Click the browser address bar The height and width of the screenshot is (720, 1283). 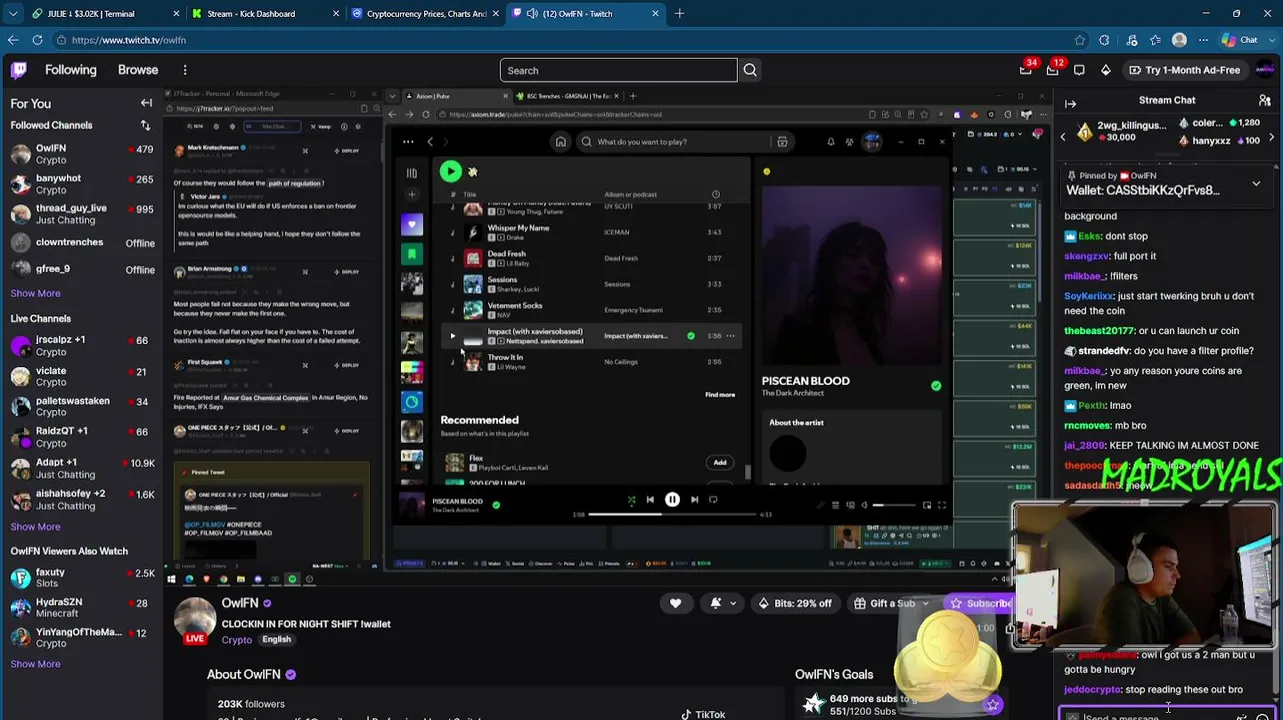coord(560,40)
